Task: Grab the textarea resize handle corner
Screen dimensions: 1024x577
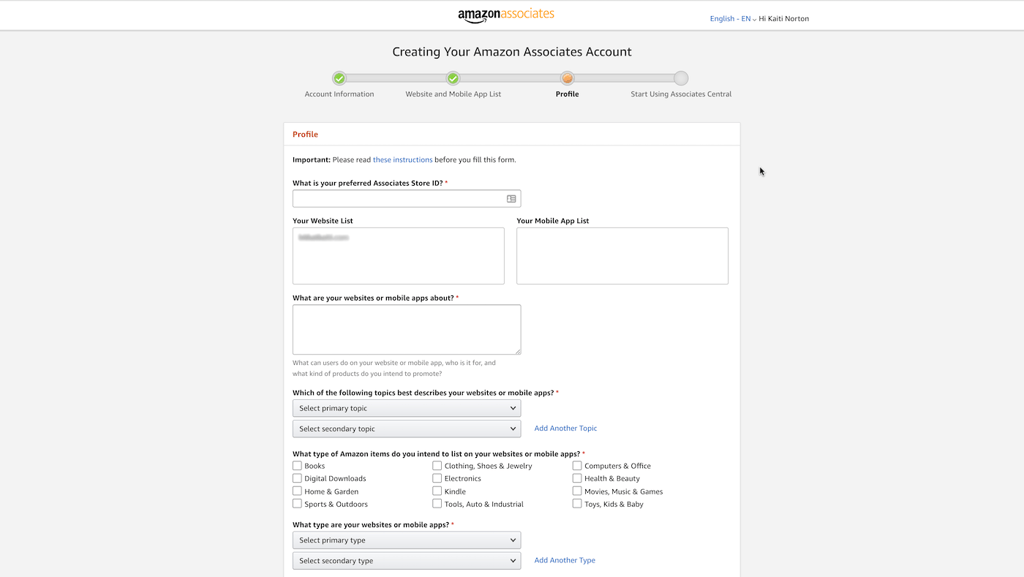Action: click(x=518, y=351)
